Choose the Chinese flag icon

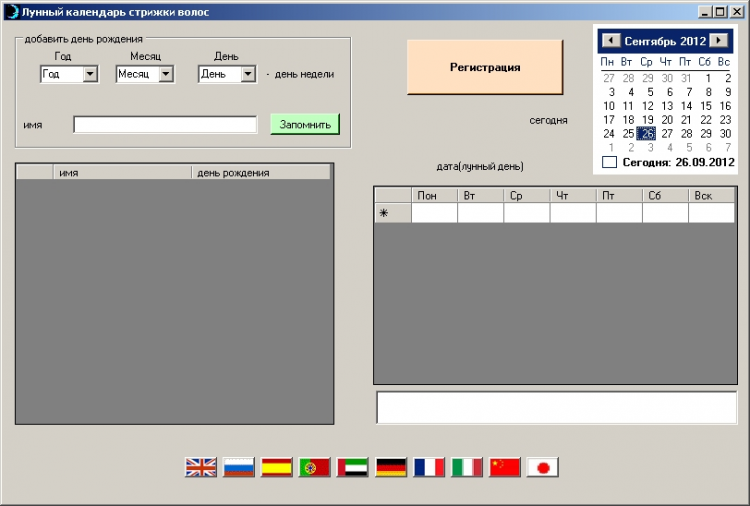[505, 467]
